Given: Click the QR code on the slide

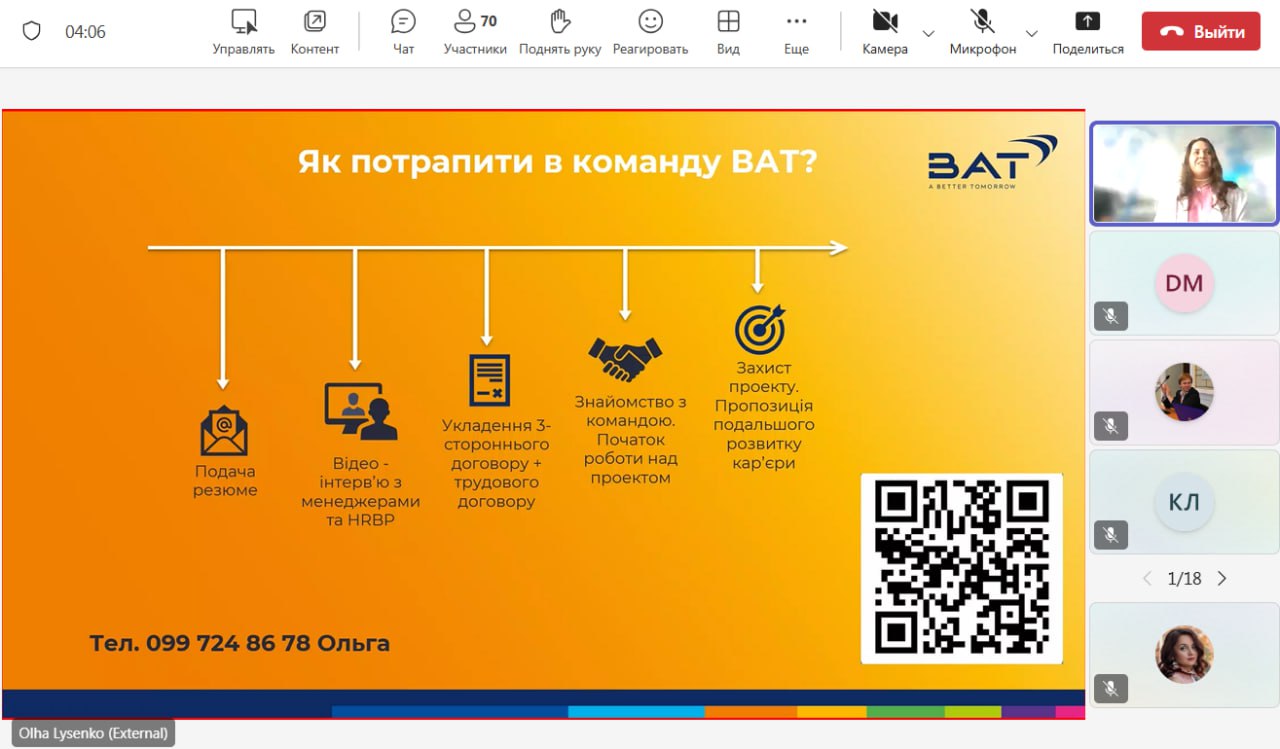Looking at the screenshot, I should click(x=961, y=568).
